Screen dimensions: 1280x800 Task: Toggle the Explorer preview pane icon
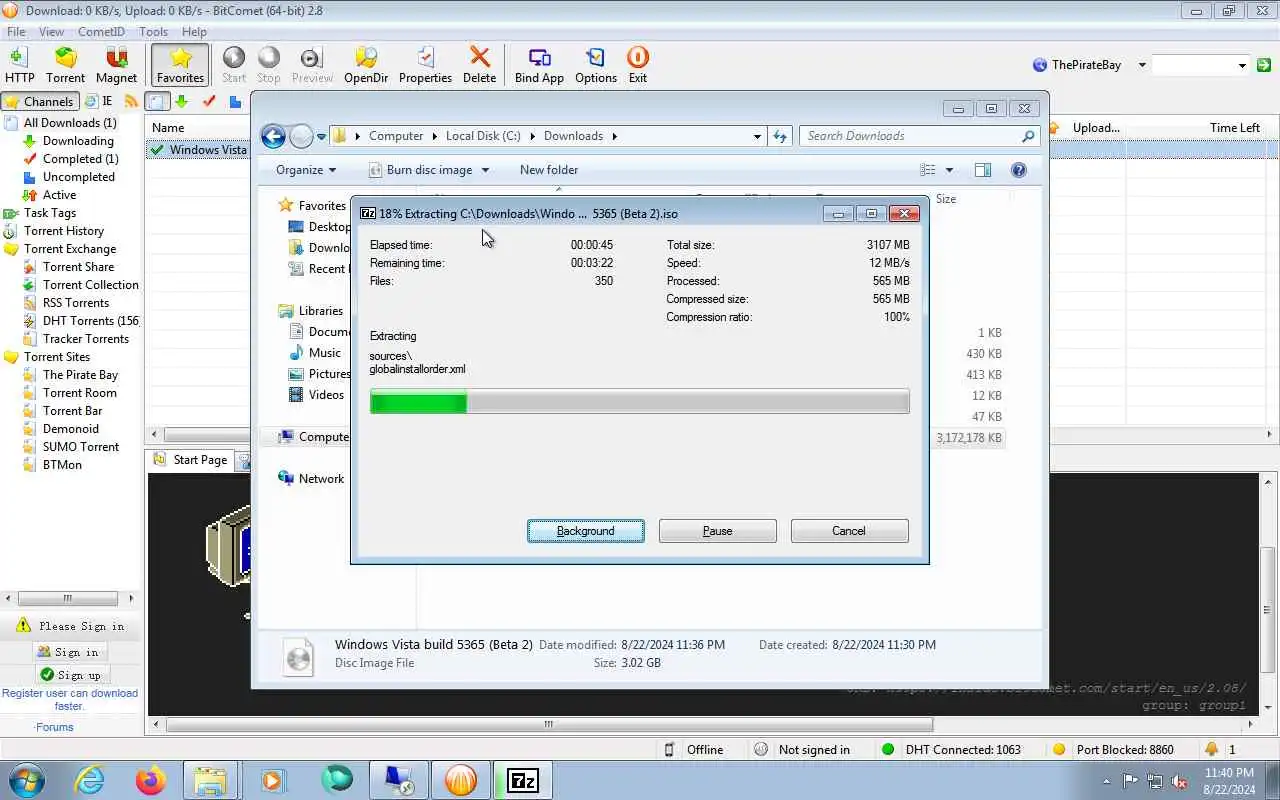pos(983,170)
